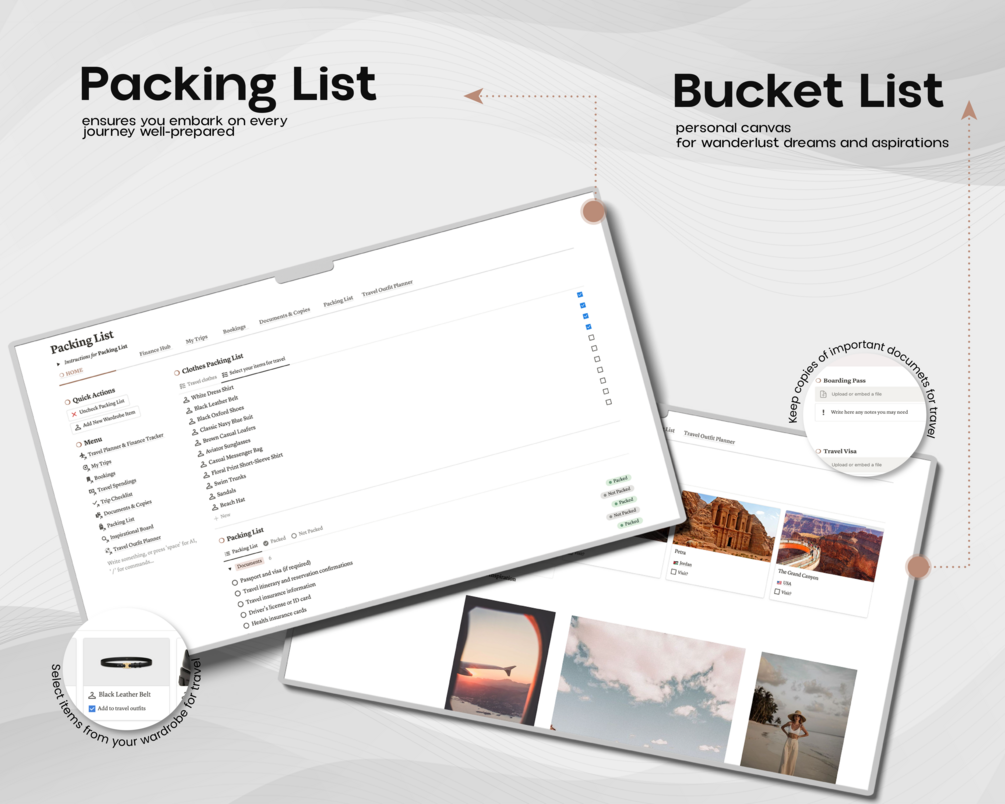The width and height of the screenshot is (1005, 804).
Task: Tick the Visit? checkbox under Petra
Action: pyautogui.click(x=674, y=571)
